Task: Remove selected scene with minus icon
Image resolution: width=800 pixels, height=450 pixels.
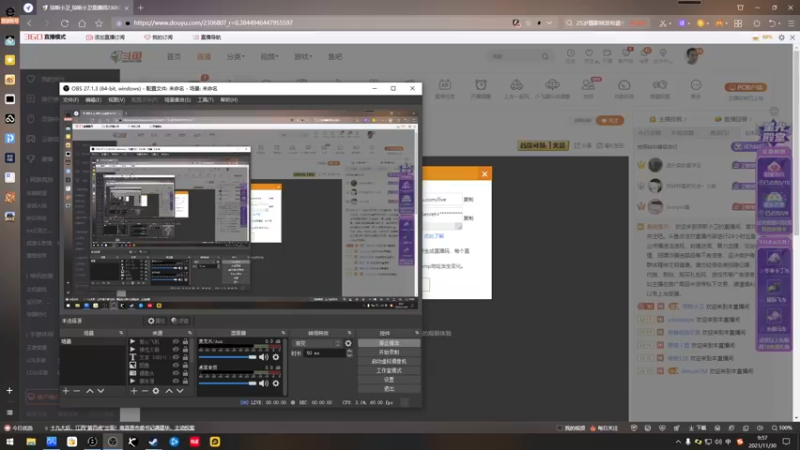Action: coord(77,391)
